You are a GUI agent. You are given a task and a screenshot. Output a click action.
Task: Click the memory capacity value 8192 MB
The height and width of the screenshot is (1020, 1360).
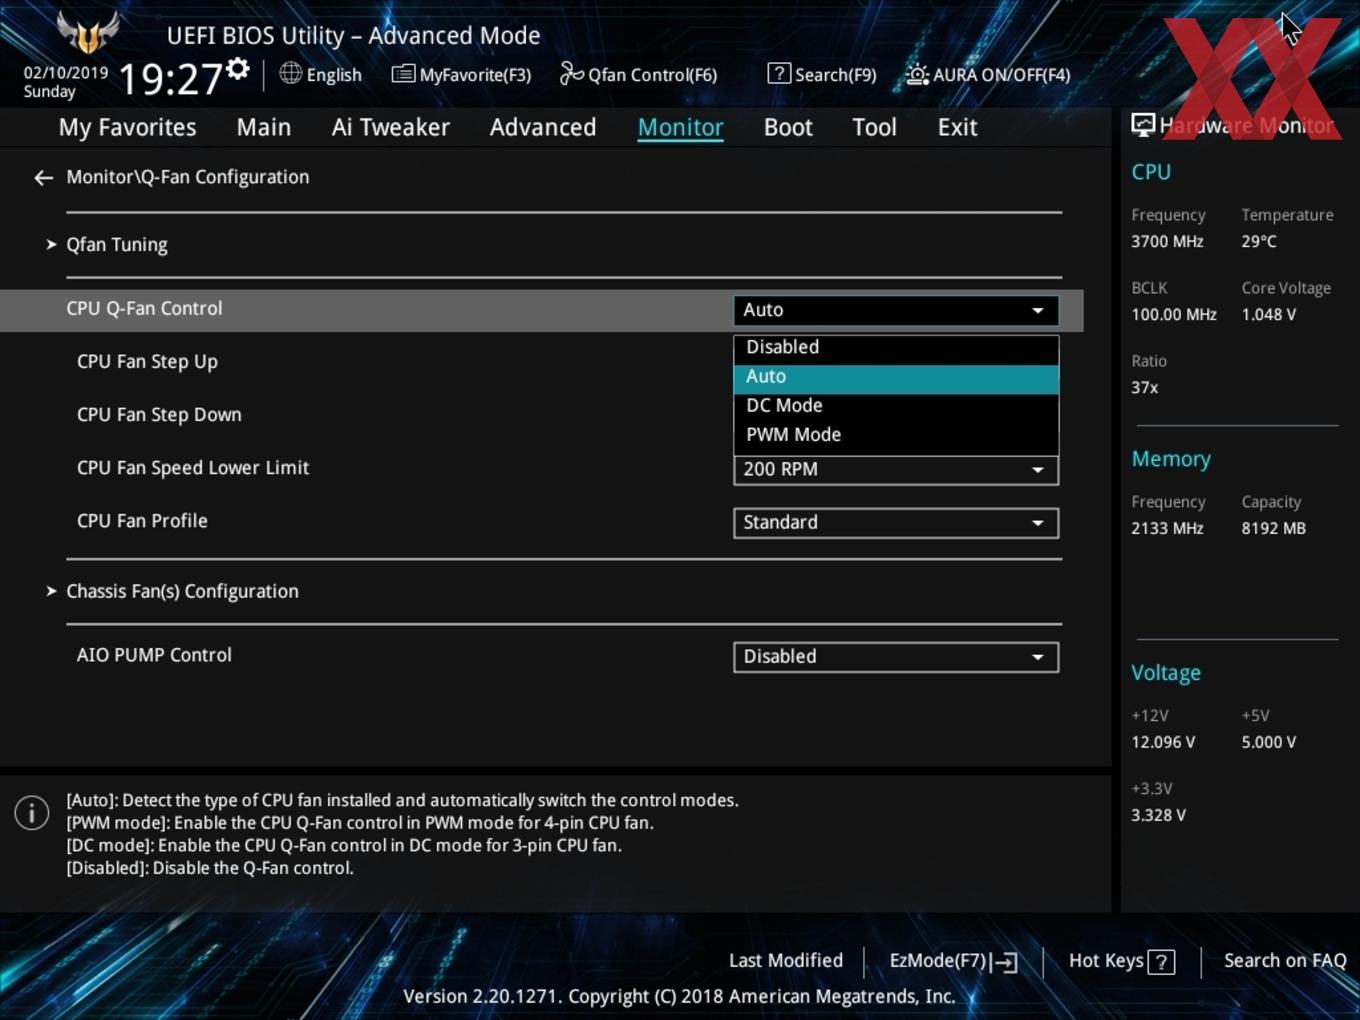tap(1273, 529)
